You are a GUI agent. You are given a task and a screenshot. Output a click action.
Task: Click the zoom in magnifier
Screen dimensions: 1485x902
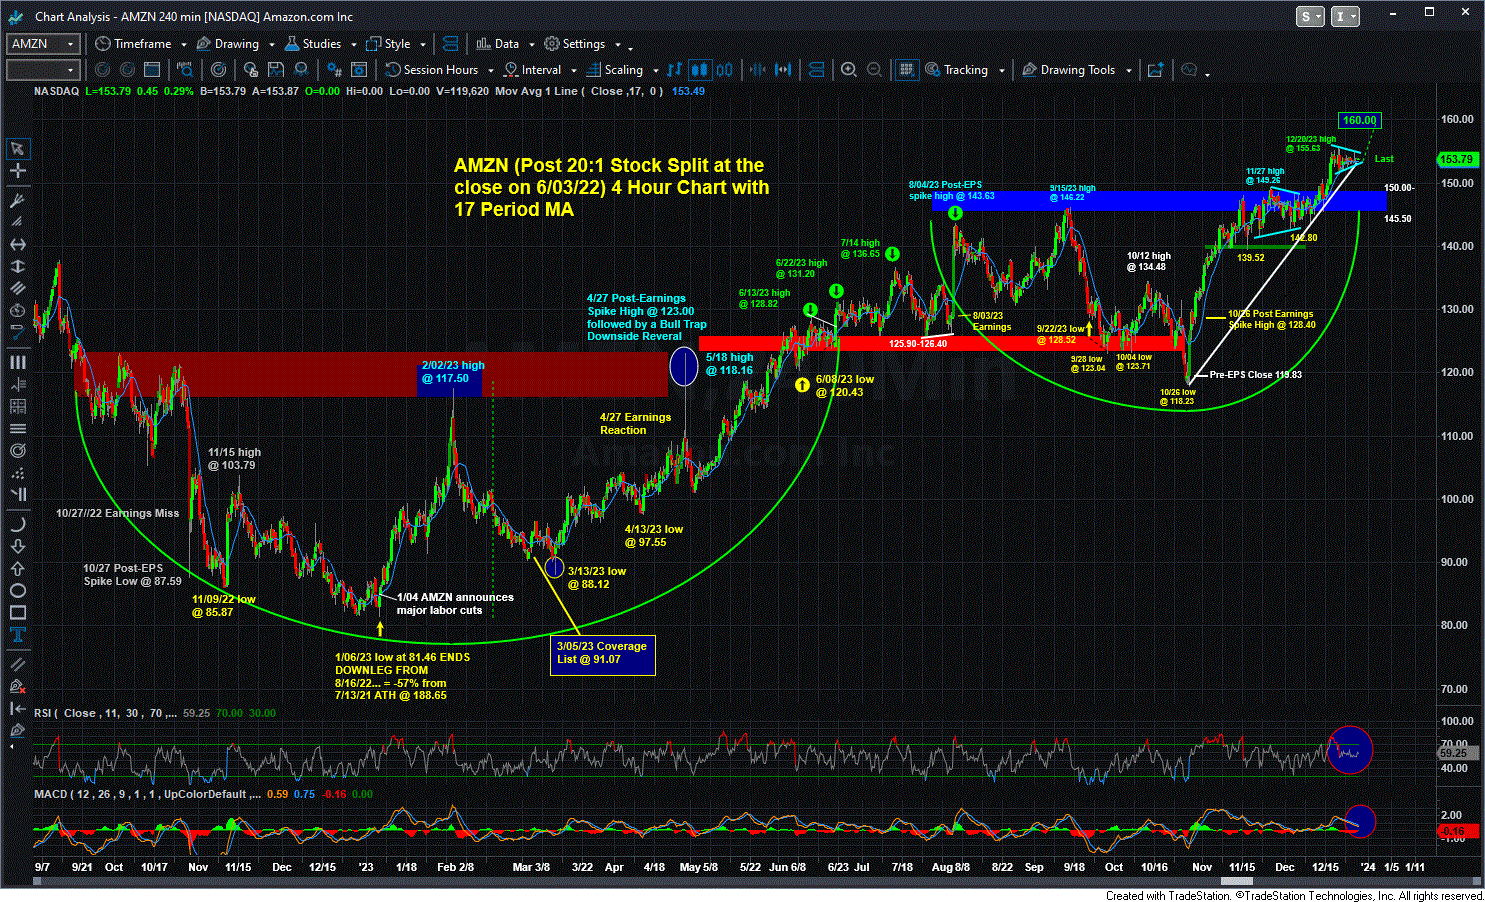pos(849,70)
